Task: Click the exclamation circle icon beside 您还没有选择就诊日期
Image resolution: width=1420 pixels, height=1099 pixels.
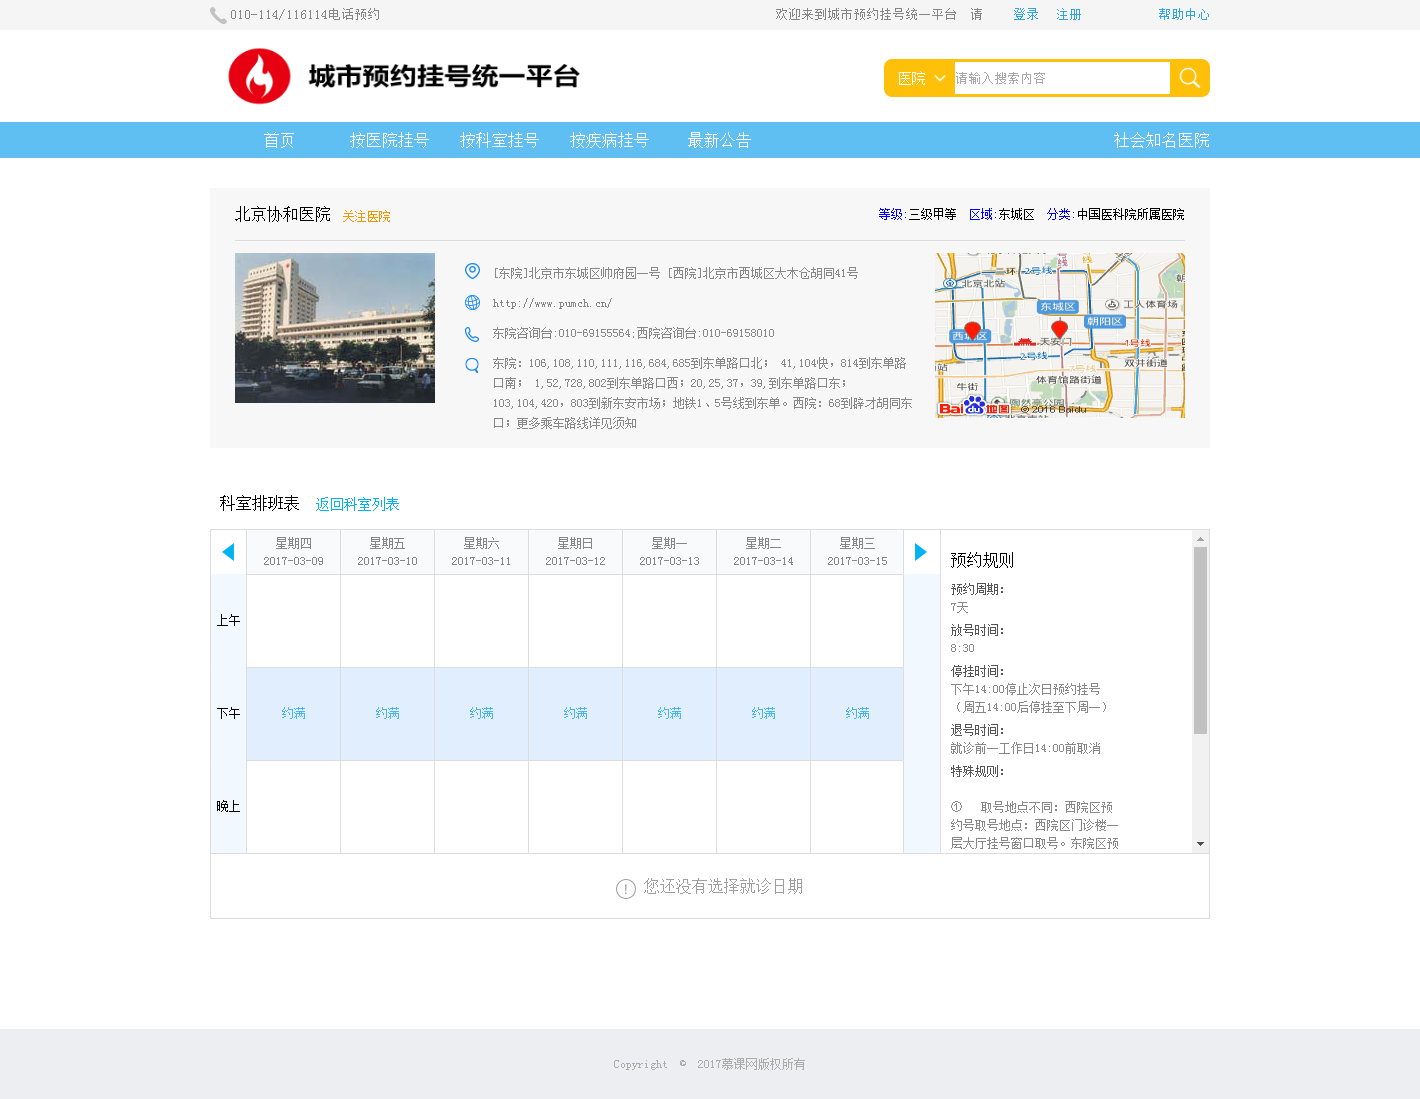Action: pos(624,887)
